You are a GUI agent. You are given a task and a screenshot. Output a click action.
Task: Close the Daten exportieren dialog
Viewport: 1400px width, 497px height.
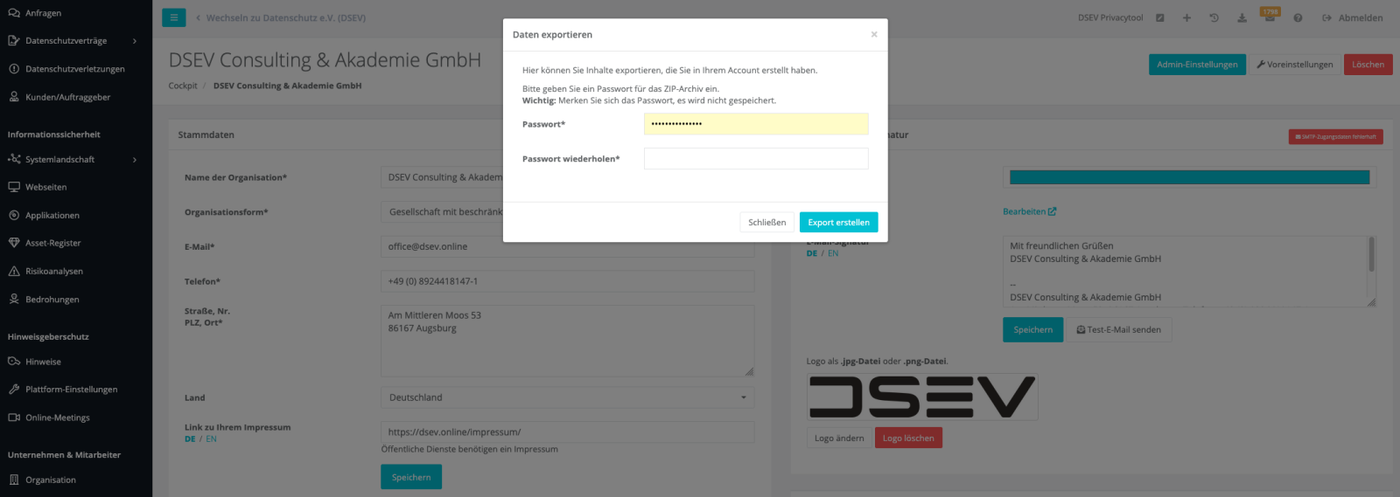click(x=874, y=34)
